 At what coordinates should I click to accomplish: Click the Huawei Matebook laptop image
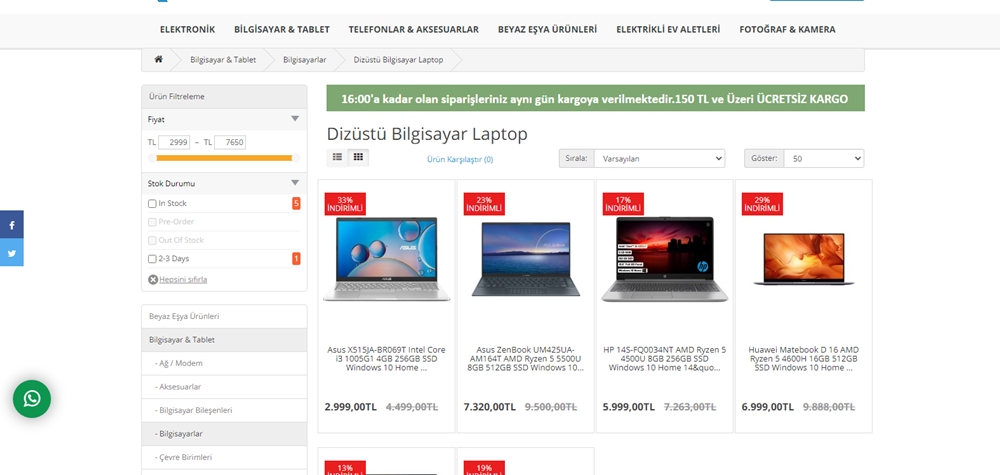(804, 259)
